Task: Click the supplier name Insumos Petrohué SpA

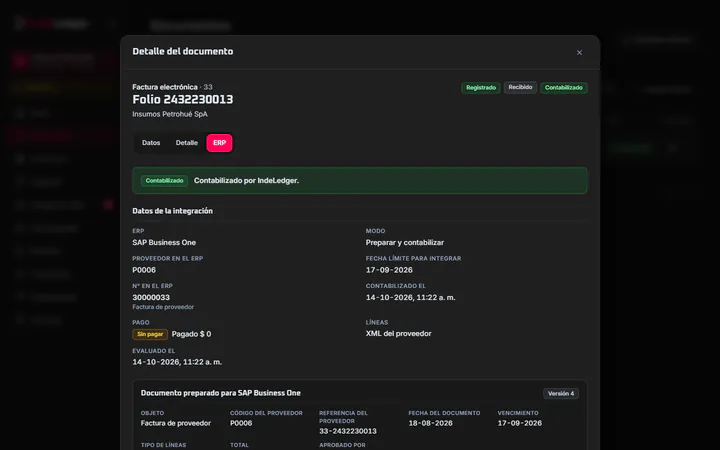Action: tap(170, 114)
